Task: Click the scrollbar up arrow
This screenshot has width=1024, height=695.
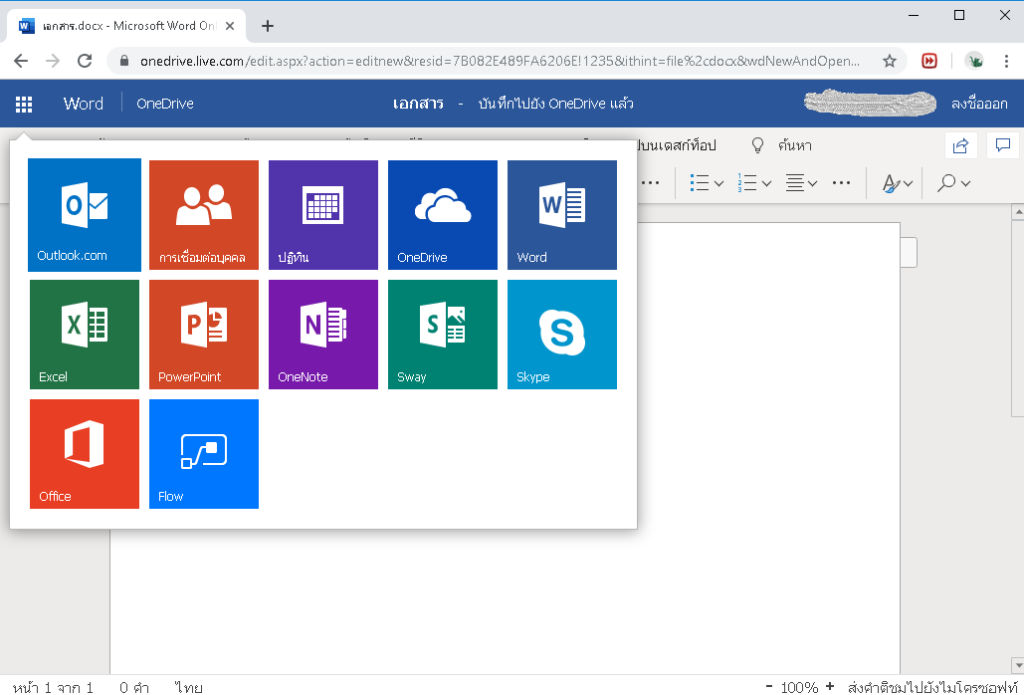Action: 1017,212
